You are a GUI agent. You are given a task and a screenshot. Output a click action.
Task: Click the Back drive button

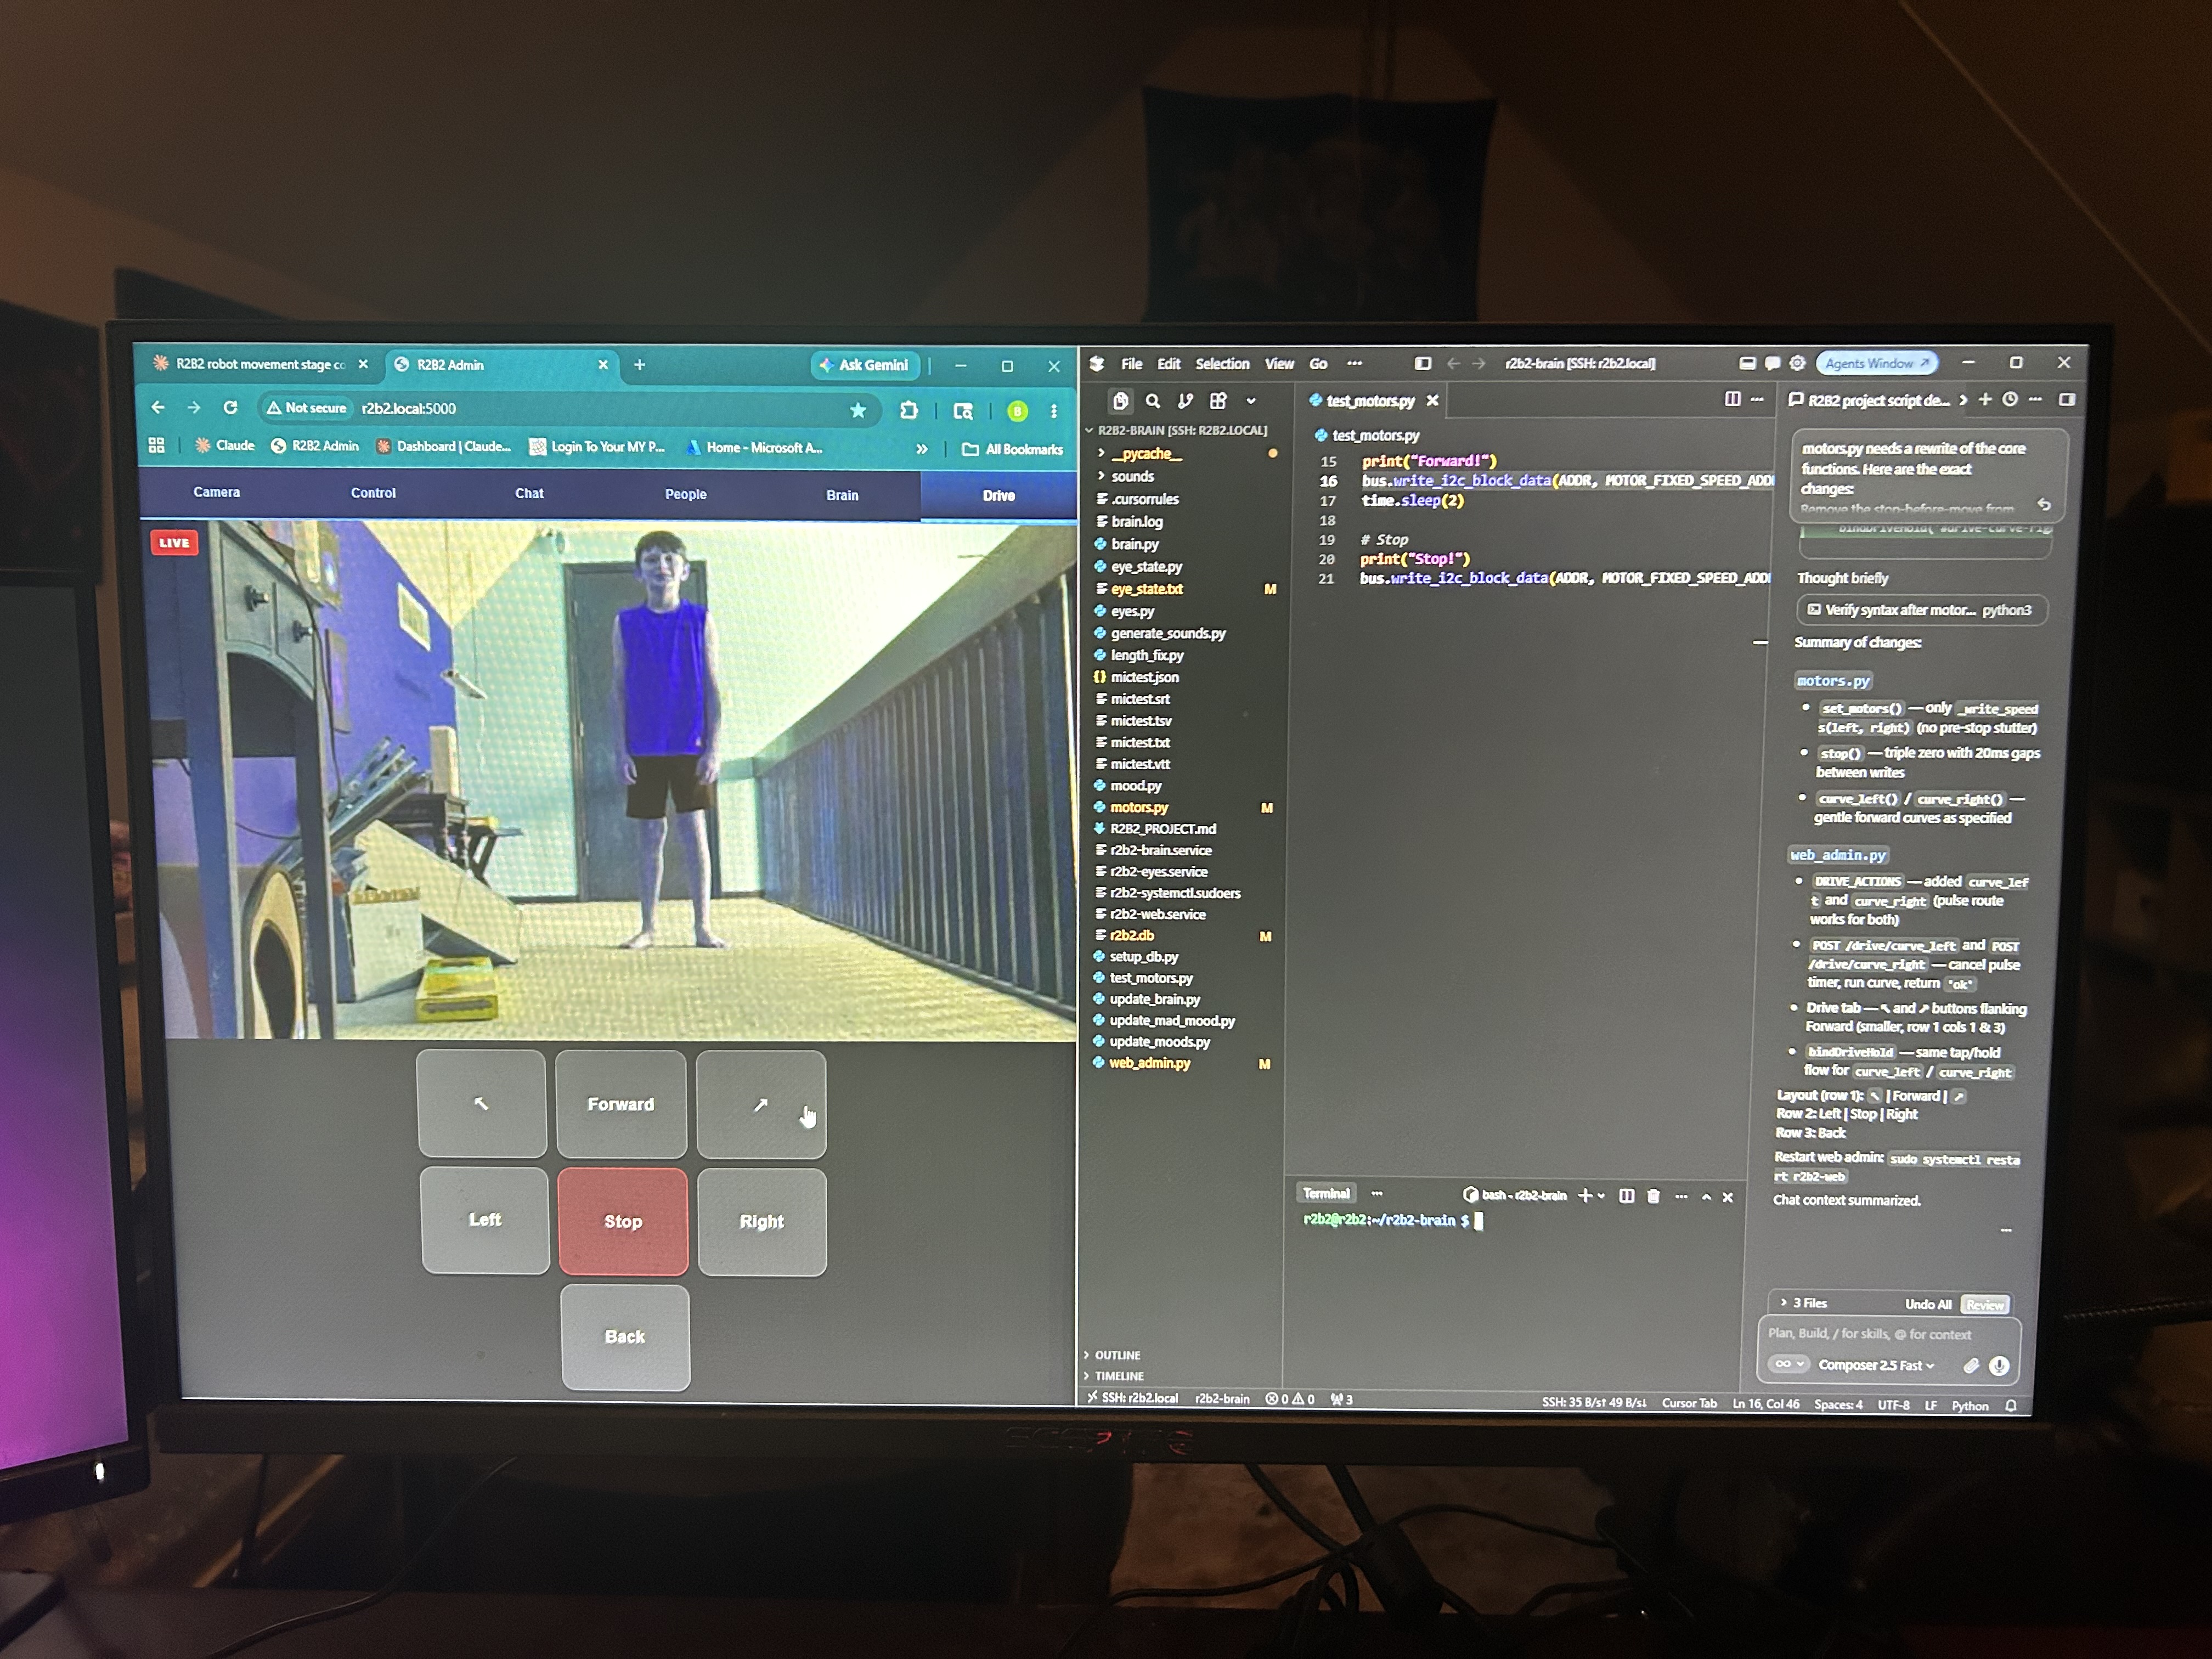point(625,1337)
